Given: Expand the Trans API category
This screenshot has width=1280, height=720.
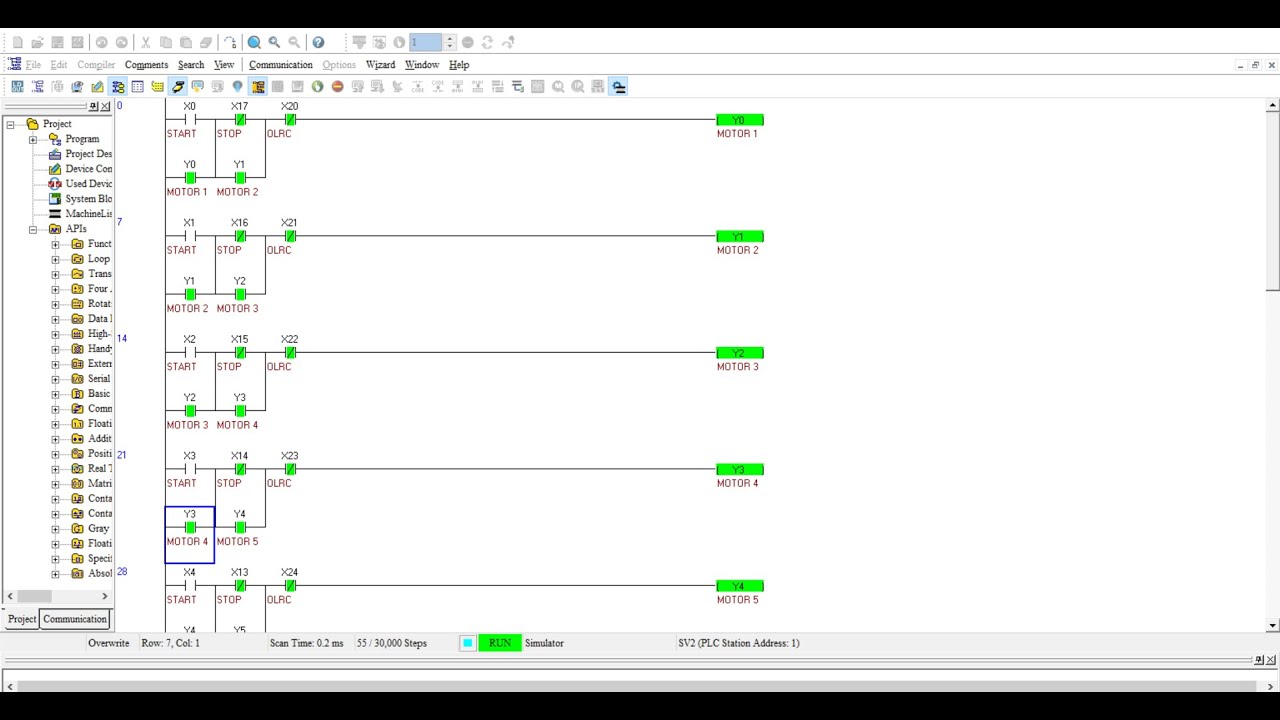Looking at the screenshot, I should pyautogui.click(x=55, y=274).
